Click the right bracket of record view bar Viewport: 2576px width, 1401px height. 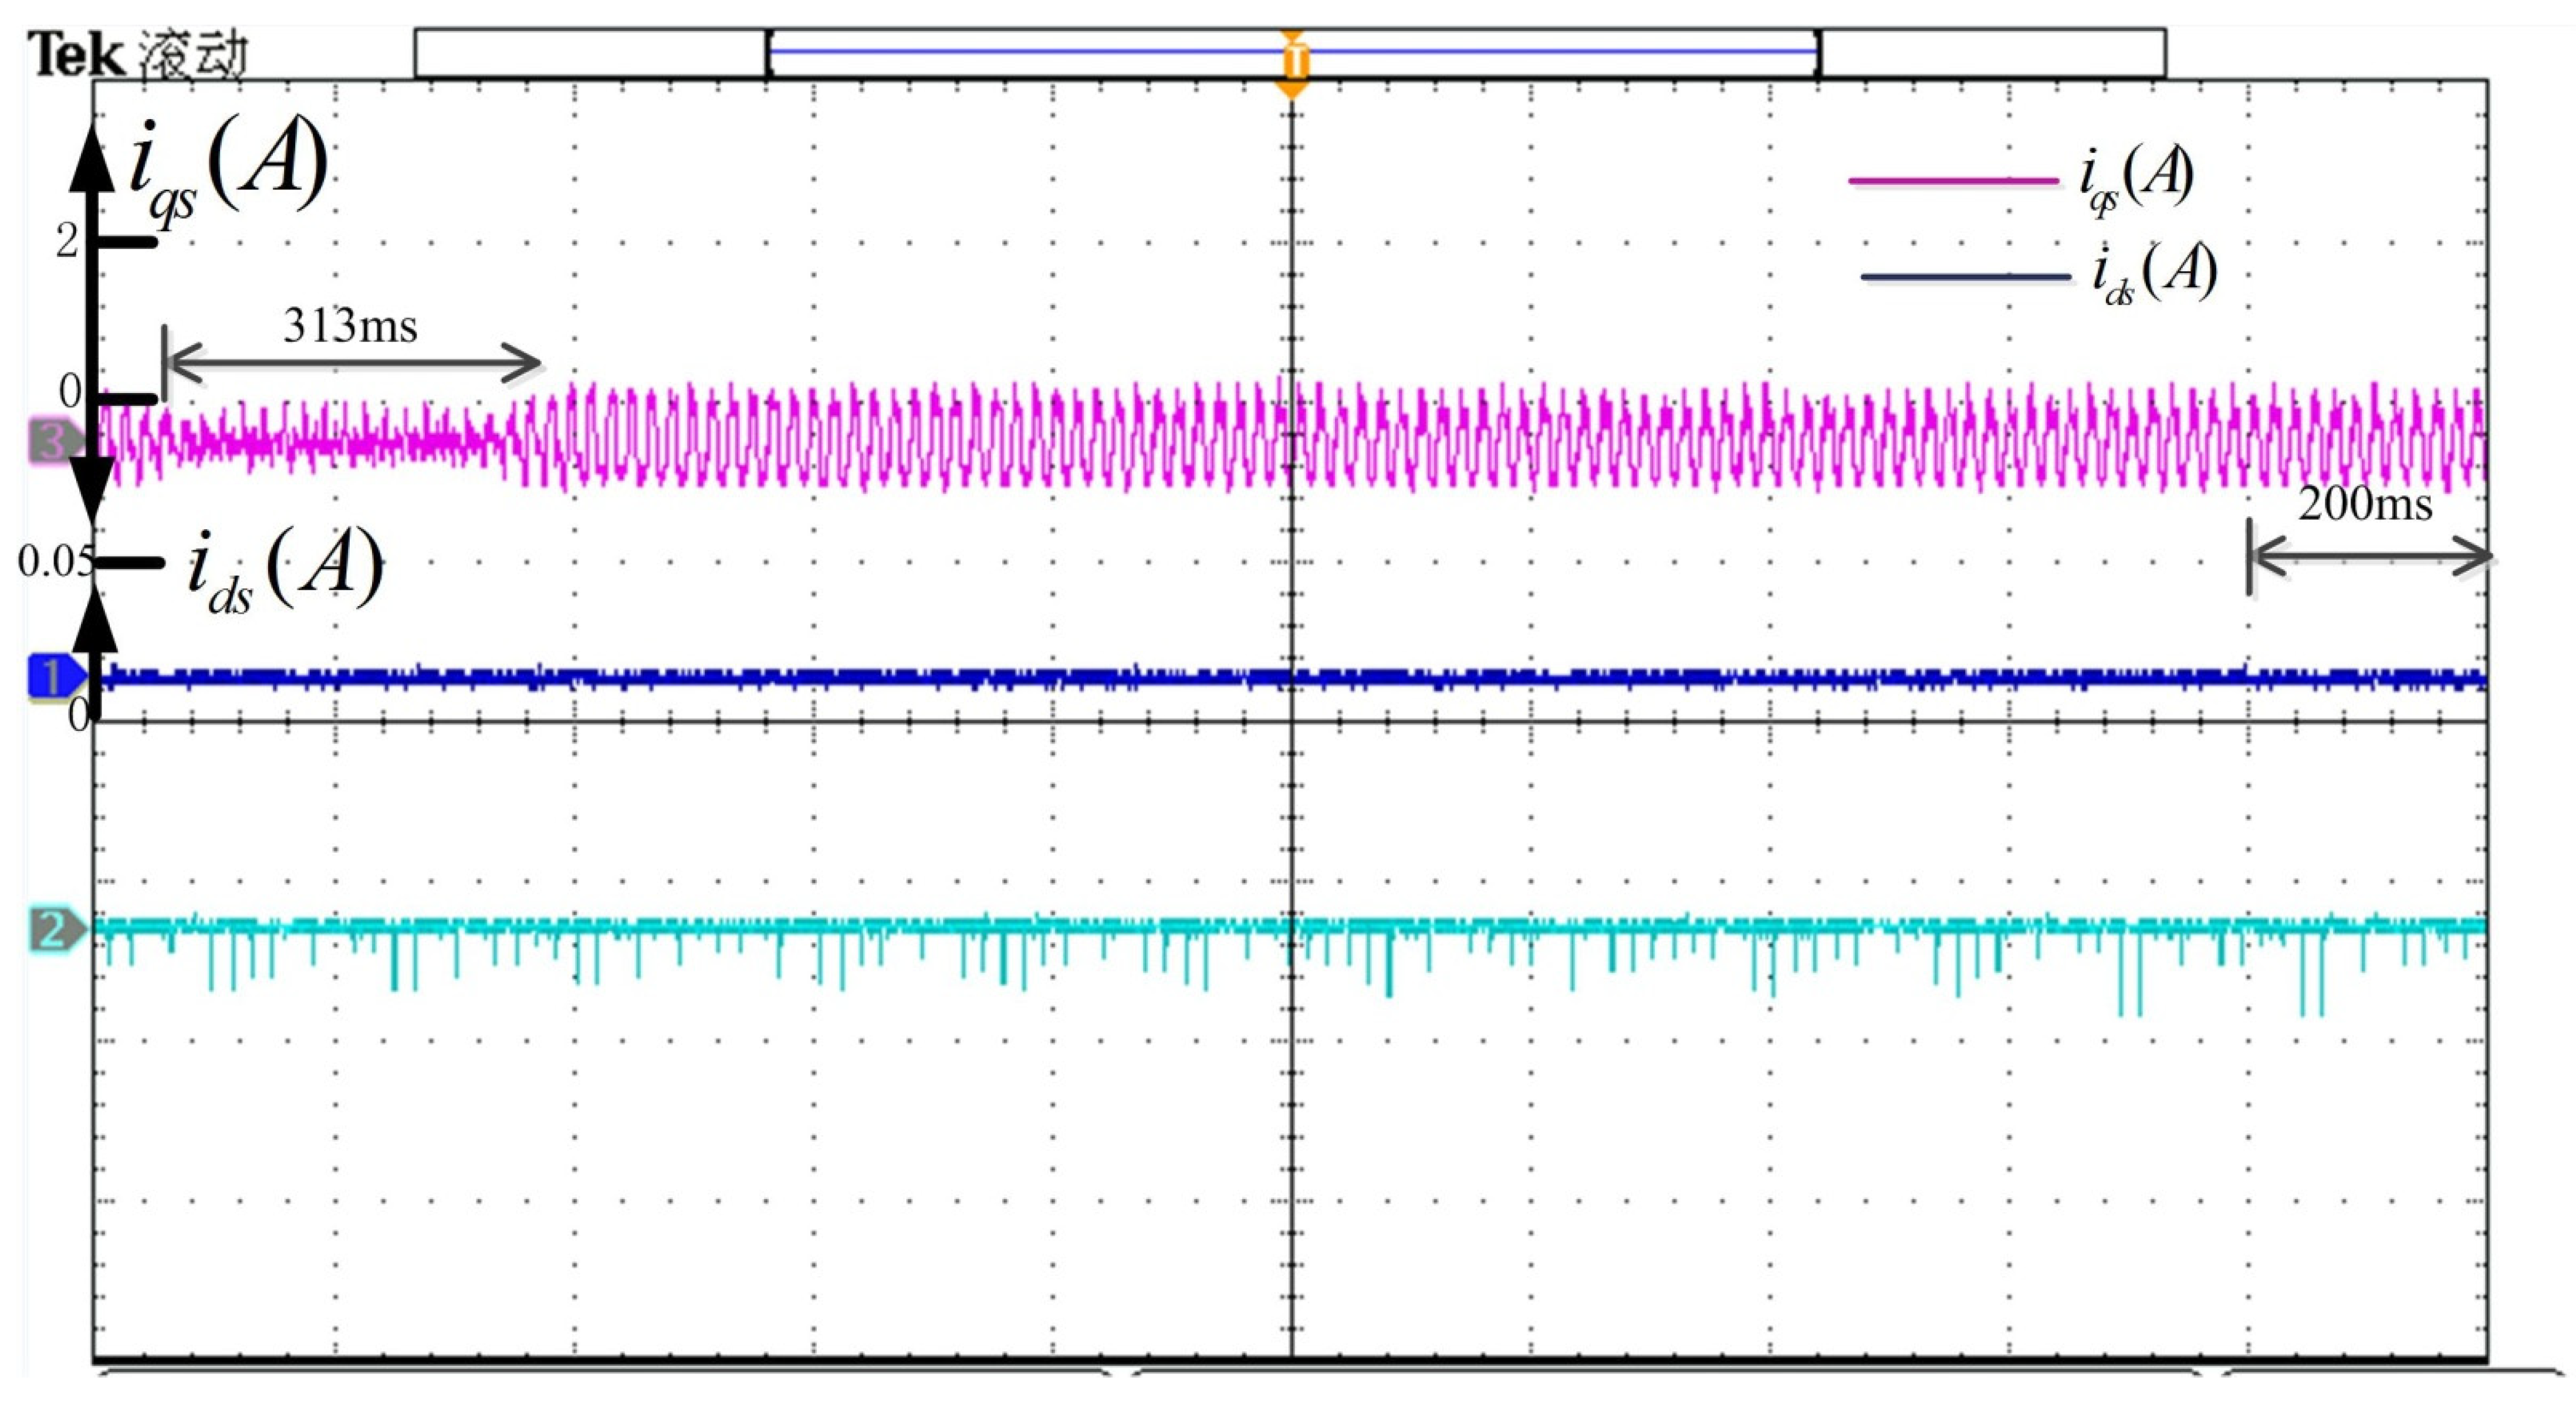(1819, 53)
